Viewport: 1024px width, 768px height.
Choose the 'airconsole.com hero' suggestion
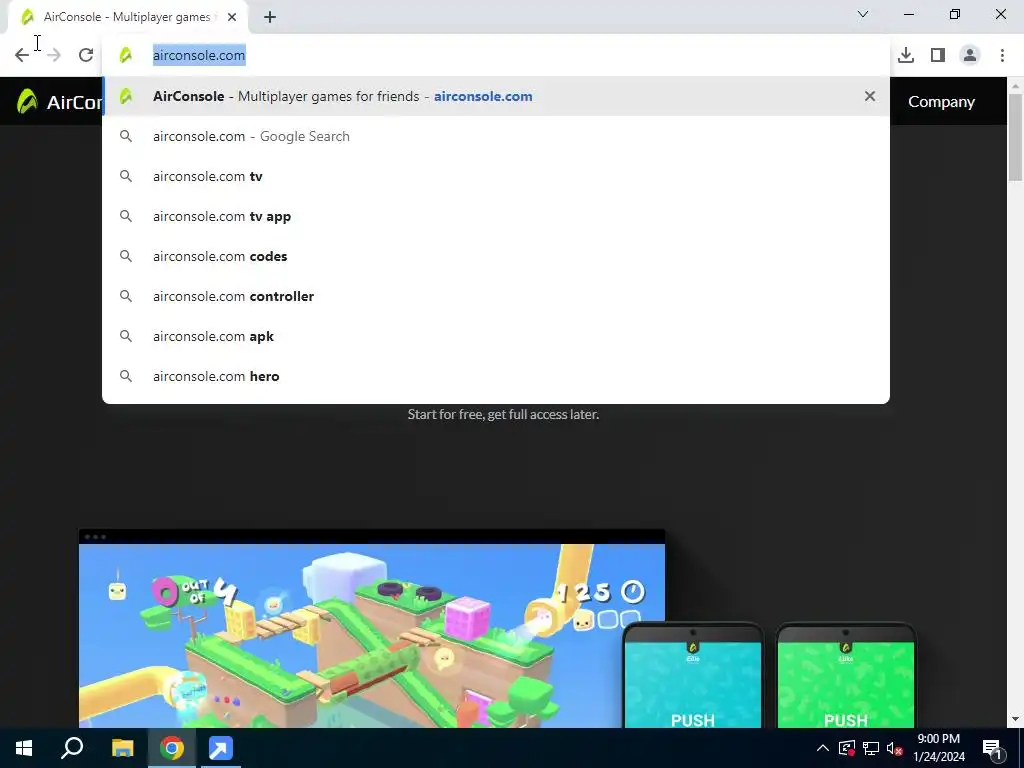pos(496,376)
